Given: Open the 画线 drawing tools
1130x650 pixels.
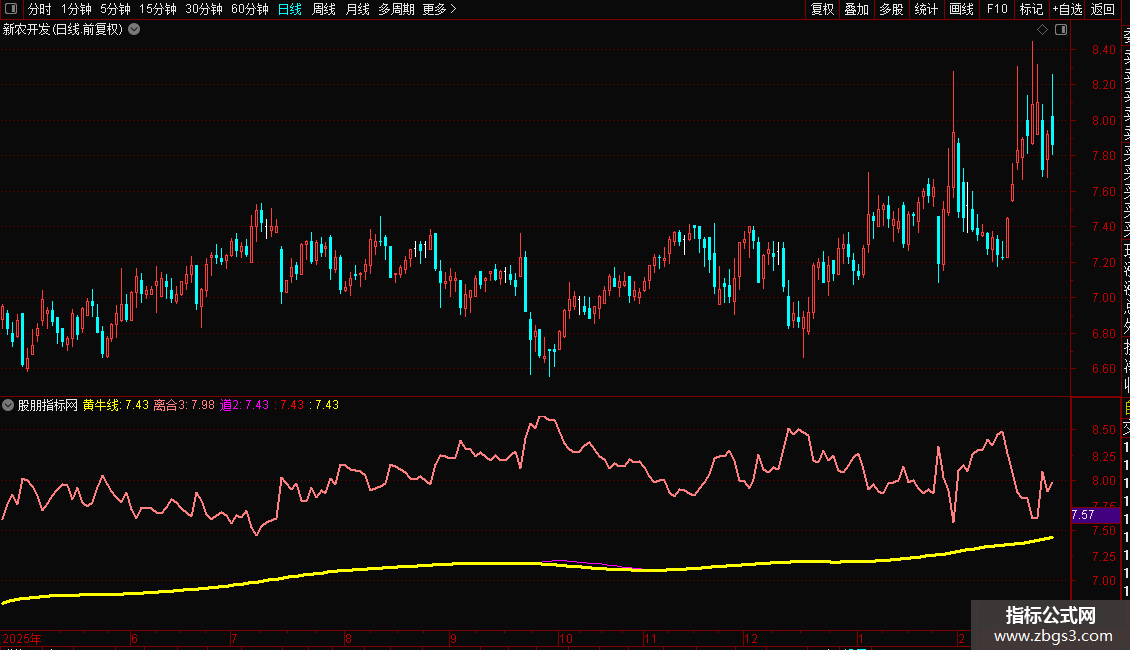Looking at the screenshot, I should click(961, 9).
